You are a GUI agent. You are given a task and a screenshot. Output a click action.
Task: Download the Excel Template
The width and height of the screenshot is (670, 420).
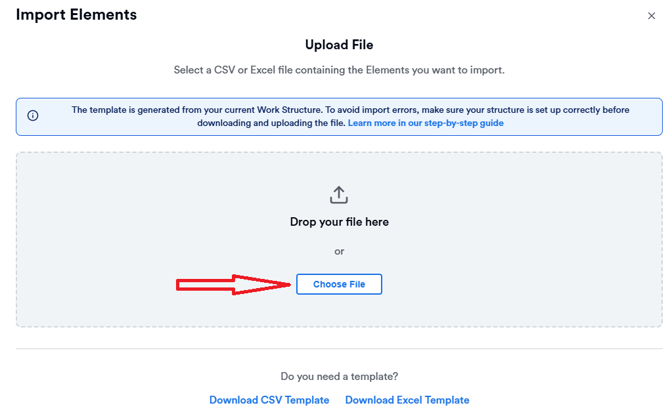click(407, 400)
